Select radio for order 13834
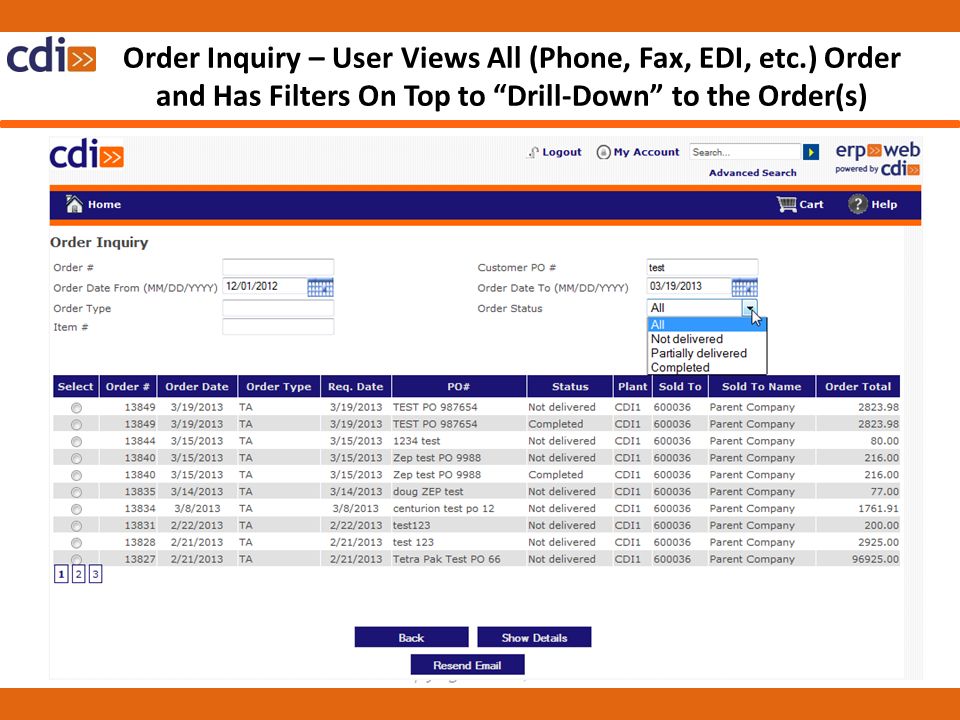The width and height of the screenshot is (960, 720). (76, 509)
